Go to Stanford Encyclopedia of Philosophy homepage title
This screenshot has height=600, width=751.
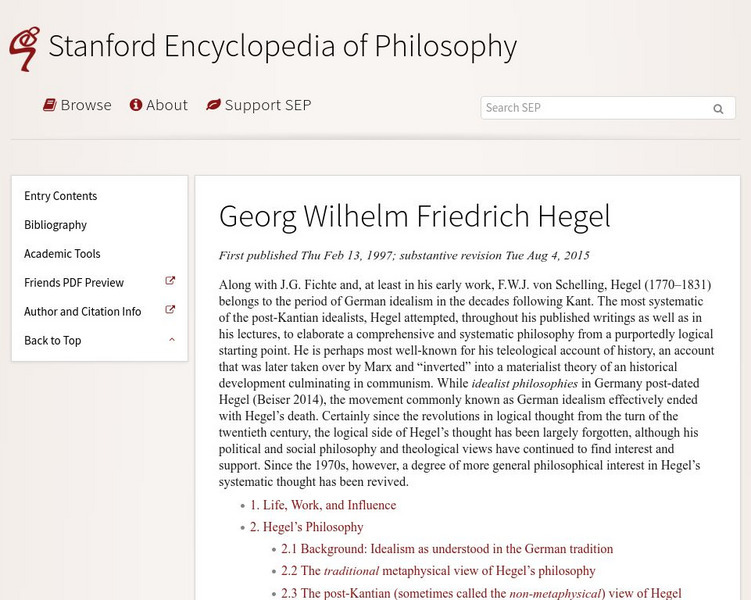pos(282,46)
